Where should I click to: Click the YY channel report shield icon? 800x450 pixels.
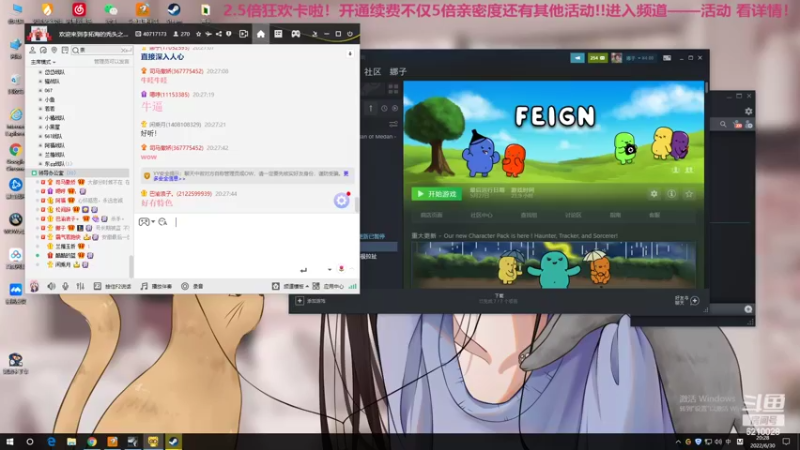[229, 34]
